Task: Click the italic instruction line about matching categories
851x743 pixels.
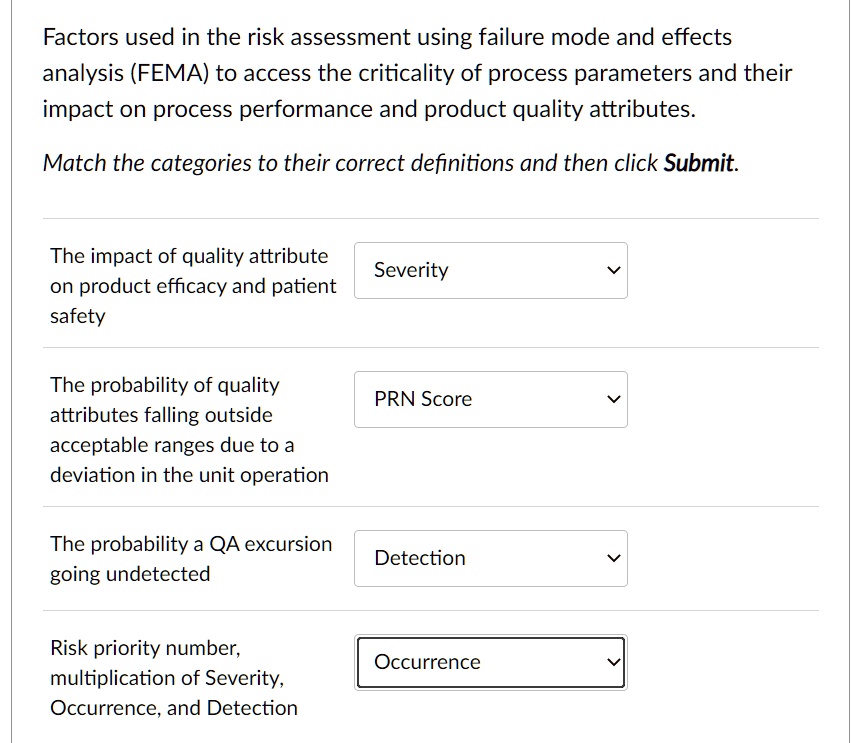Action: (x=388, y=163)
